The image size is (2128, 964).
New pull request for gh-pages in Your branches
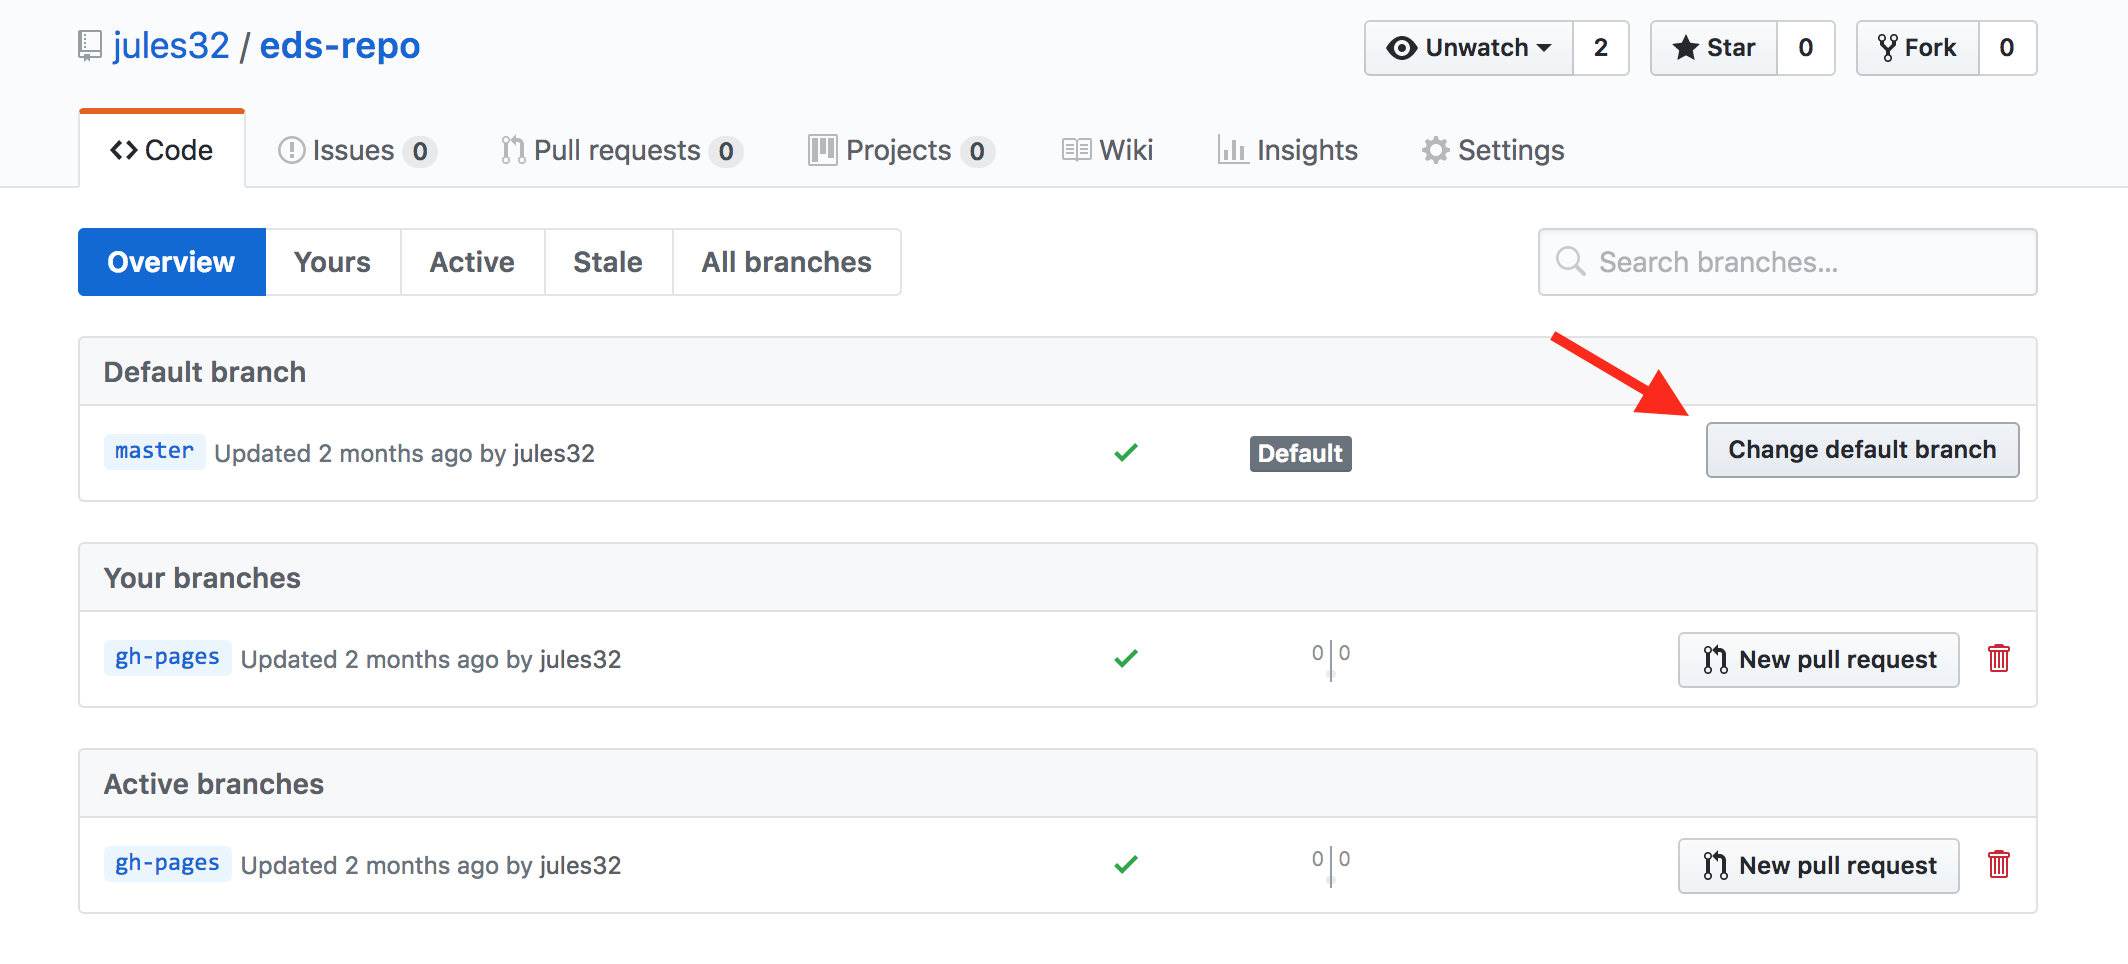[1819, 660]
